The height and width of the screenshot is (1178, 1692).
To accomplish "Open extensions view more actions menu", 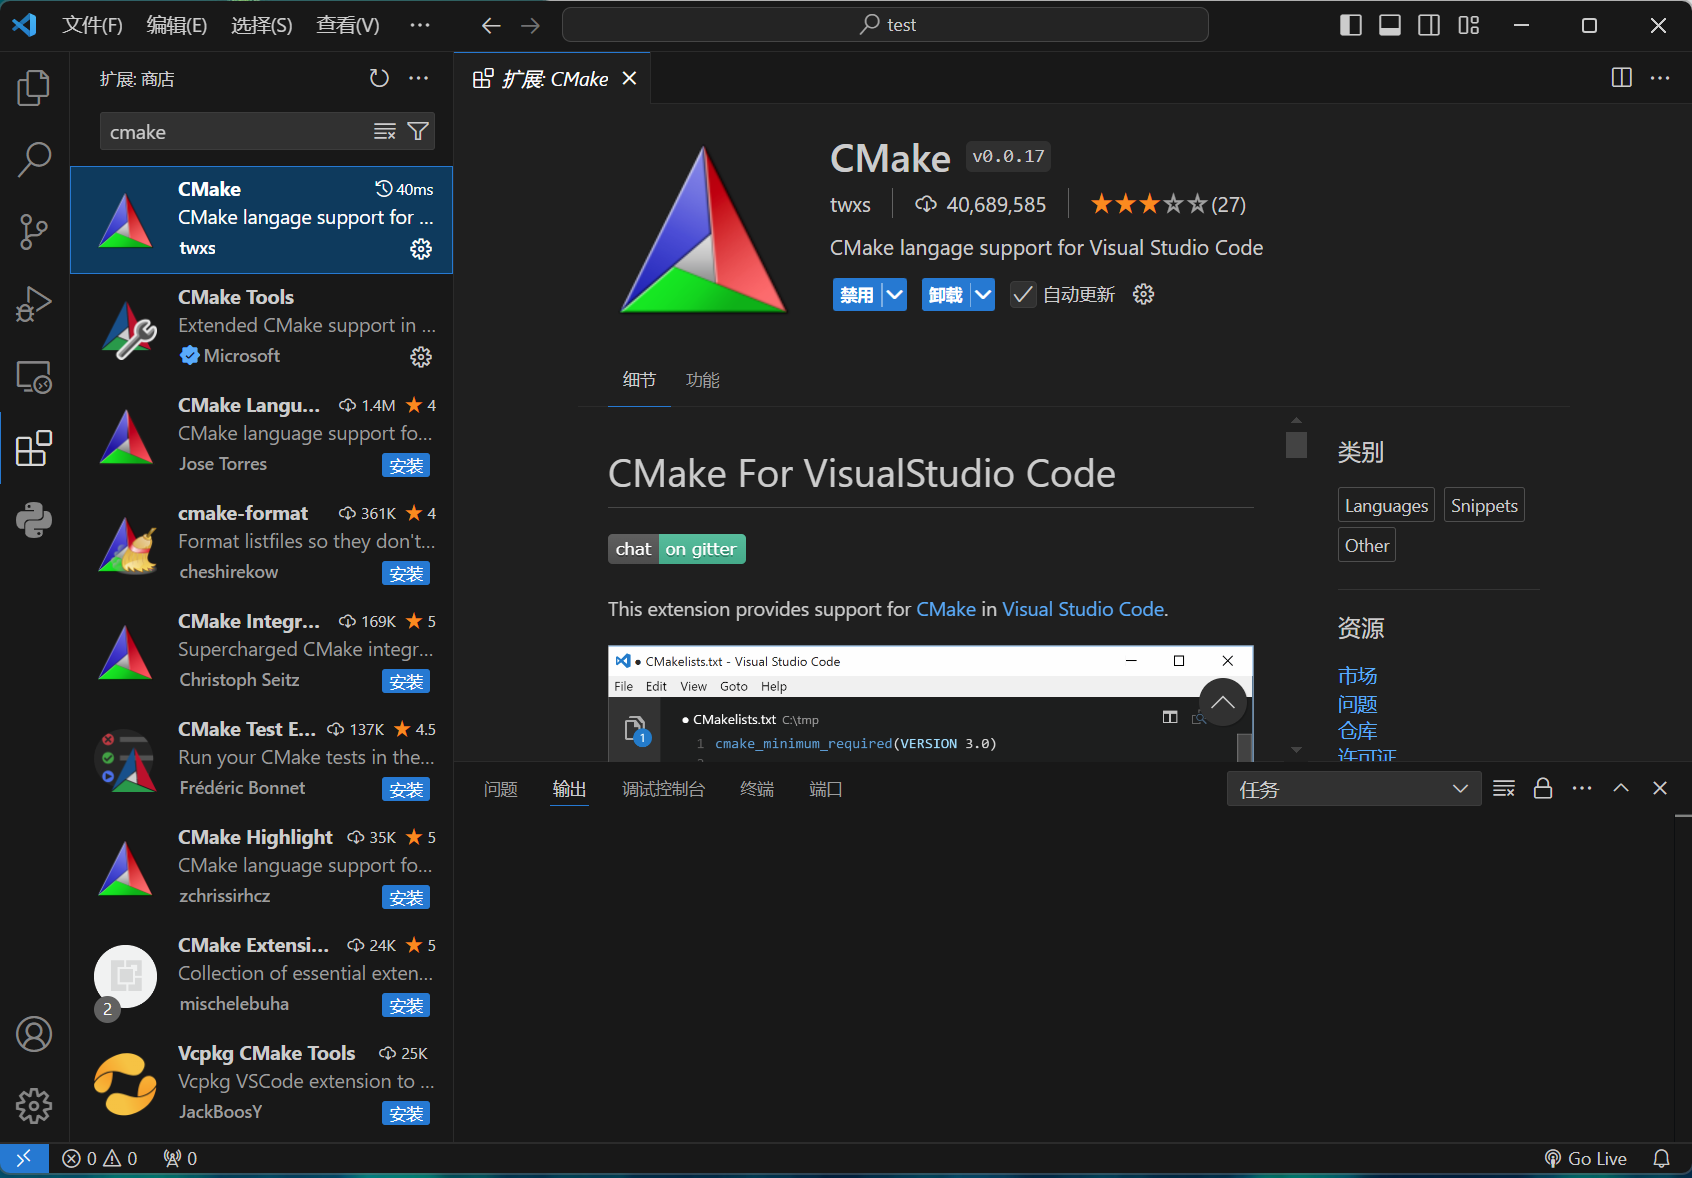I will (419, 78).
